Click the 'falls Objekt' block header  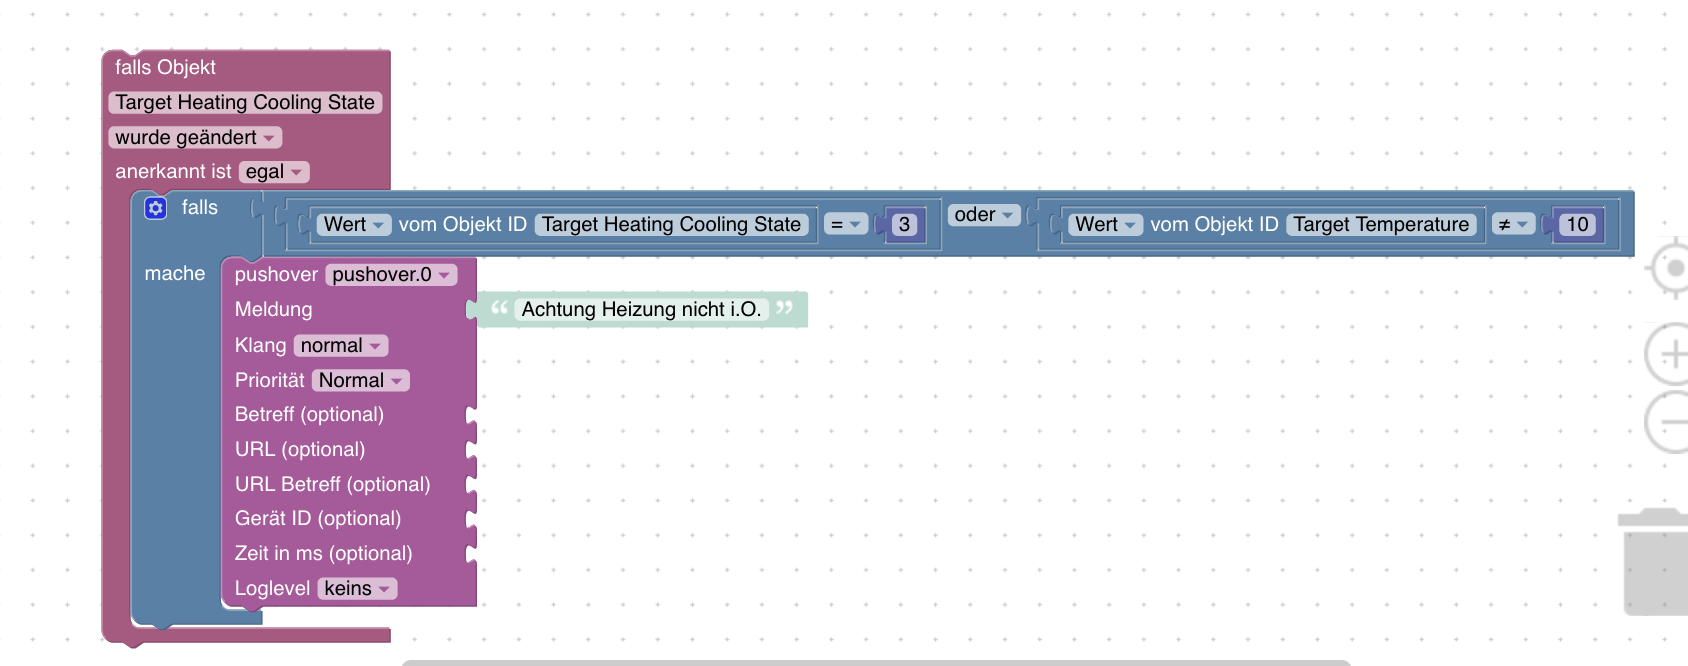(x=165, y=67)
